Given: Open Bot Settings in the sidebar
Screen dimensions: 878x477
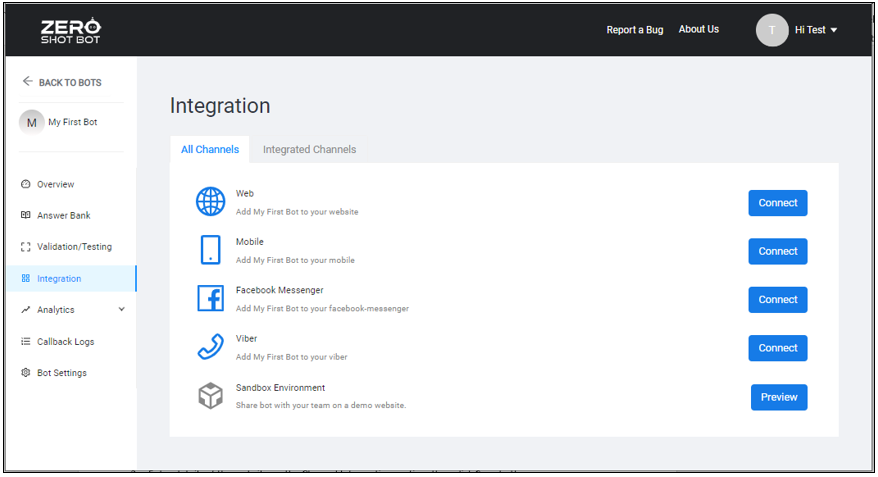Looking at the screenshot, I should [61, 373].
